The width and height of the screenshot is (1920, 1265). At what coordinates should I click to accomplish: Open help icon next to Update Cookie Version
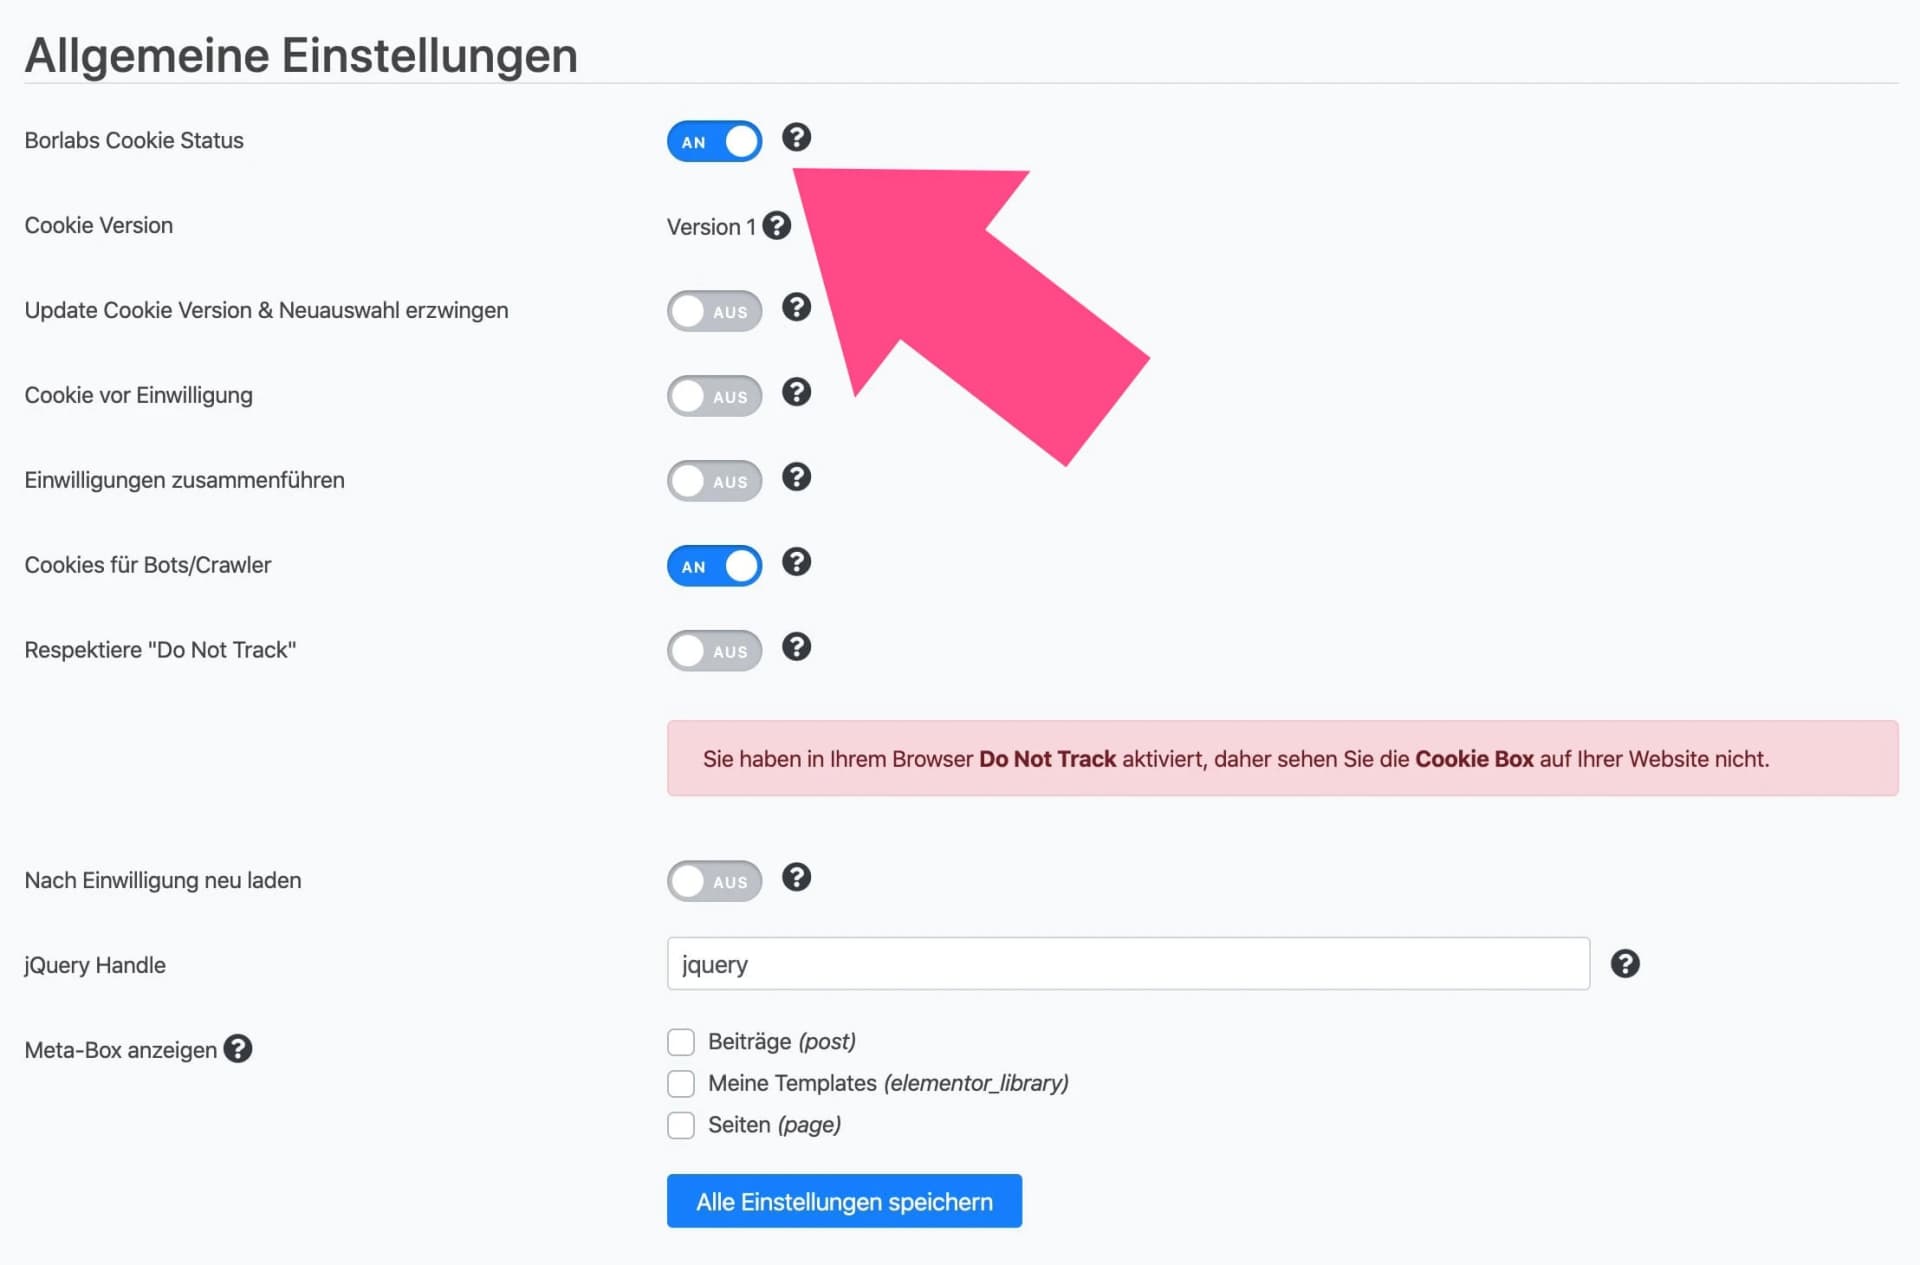tap(797, 308)
